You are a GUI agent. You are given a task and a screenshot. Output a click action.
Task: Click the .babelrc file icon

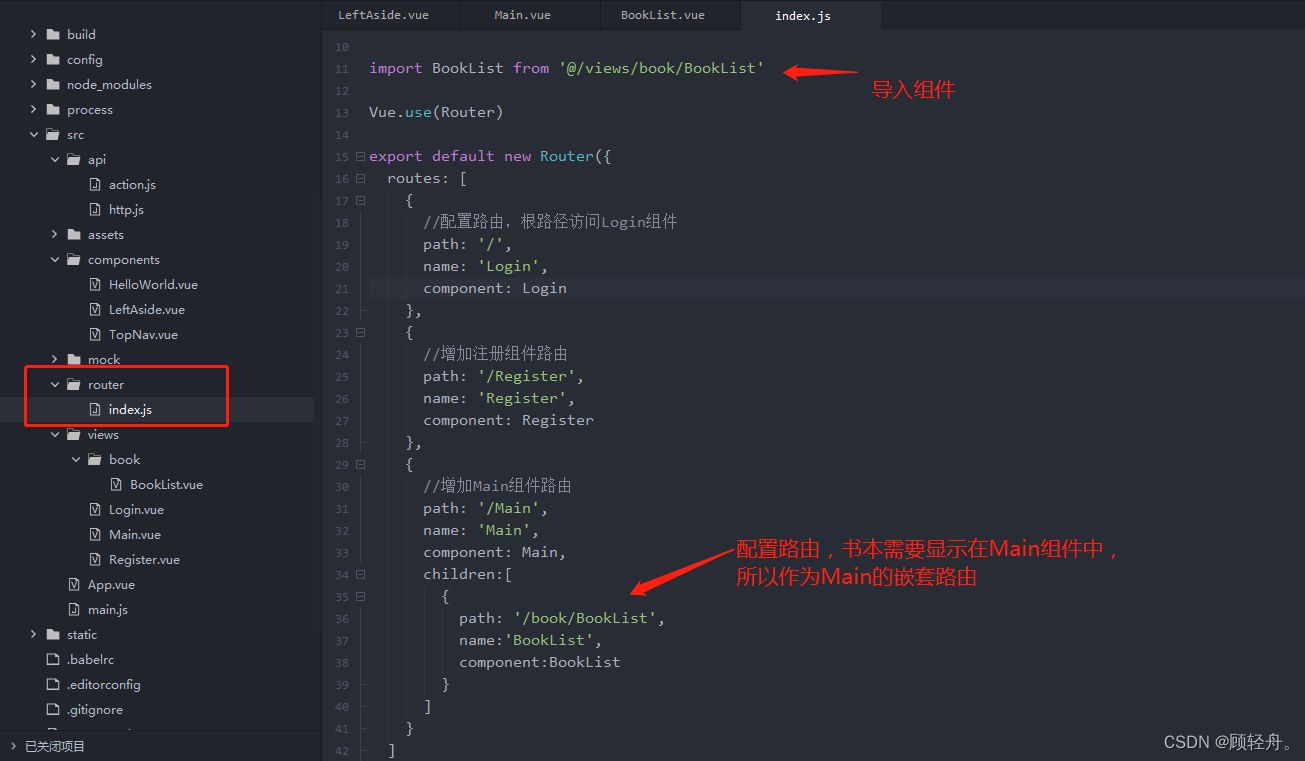click(x=53, y=660)
